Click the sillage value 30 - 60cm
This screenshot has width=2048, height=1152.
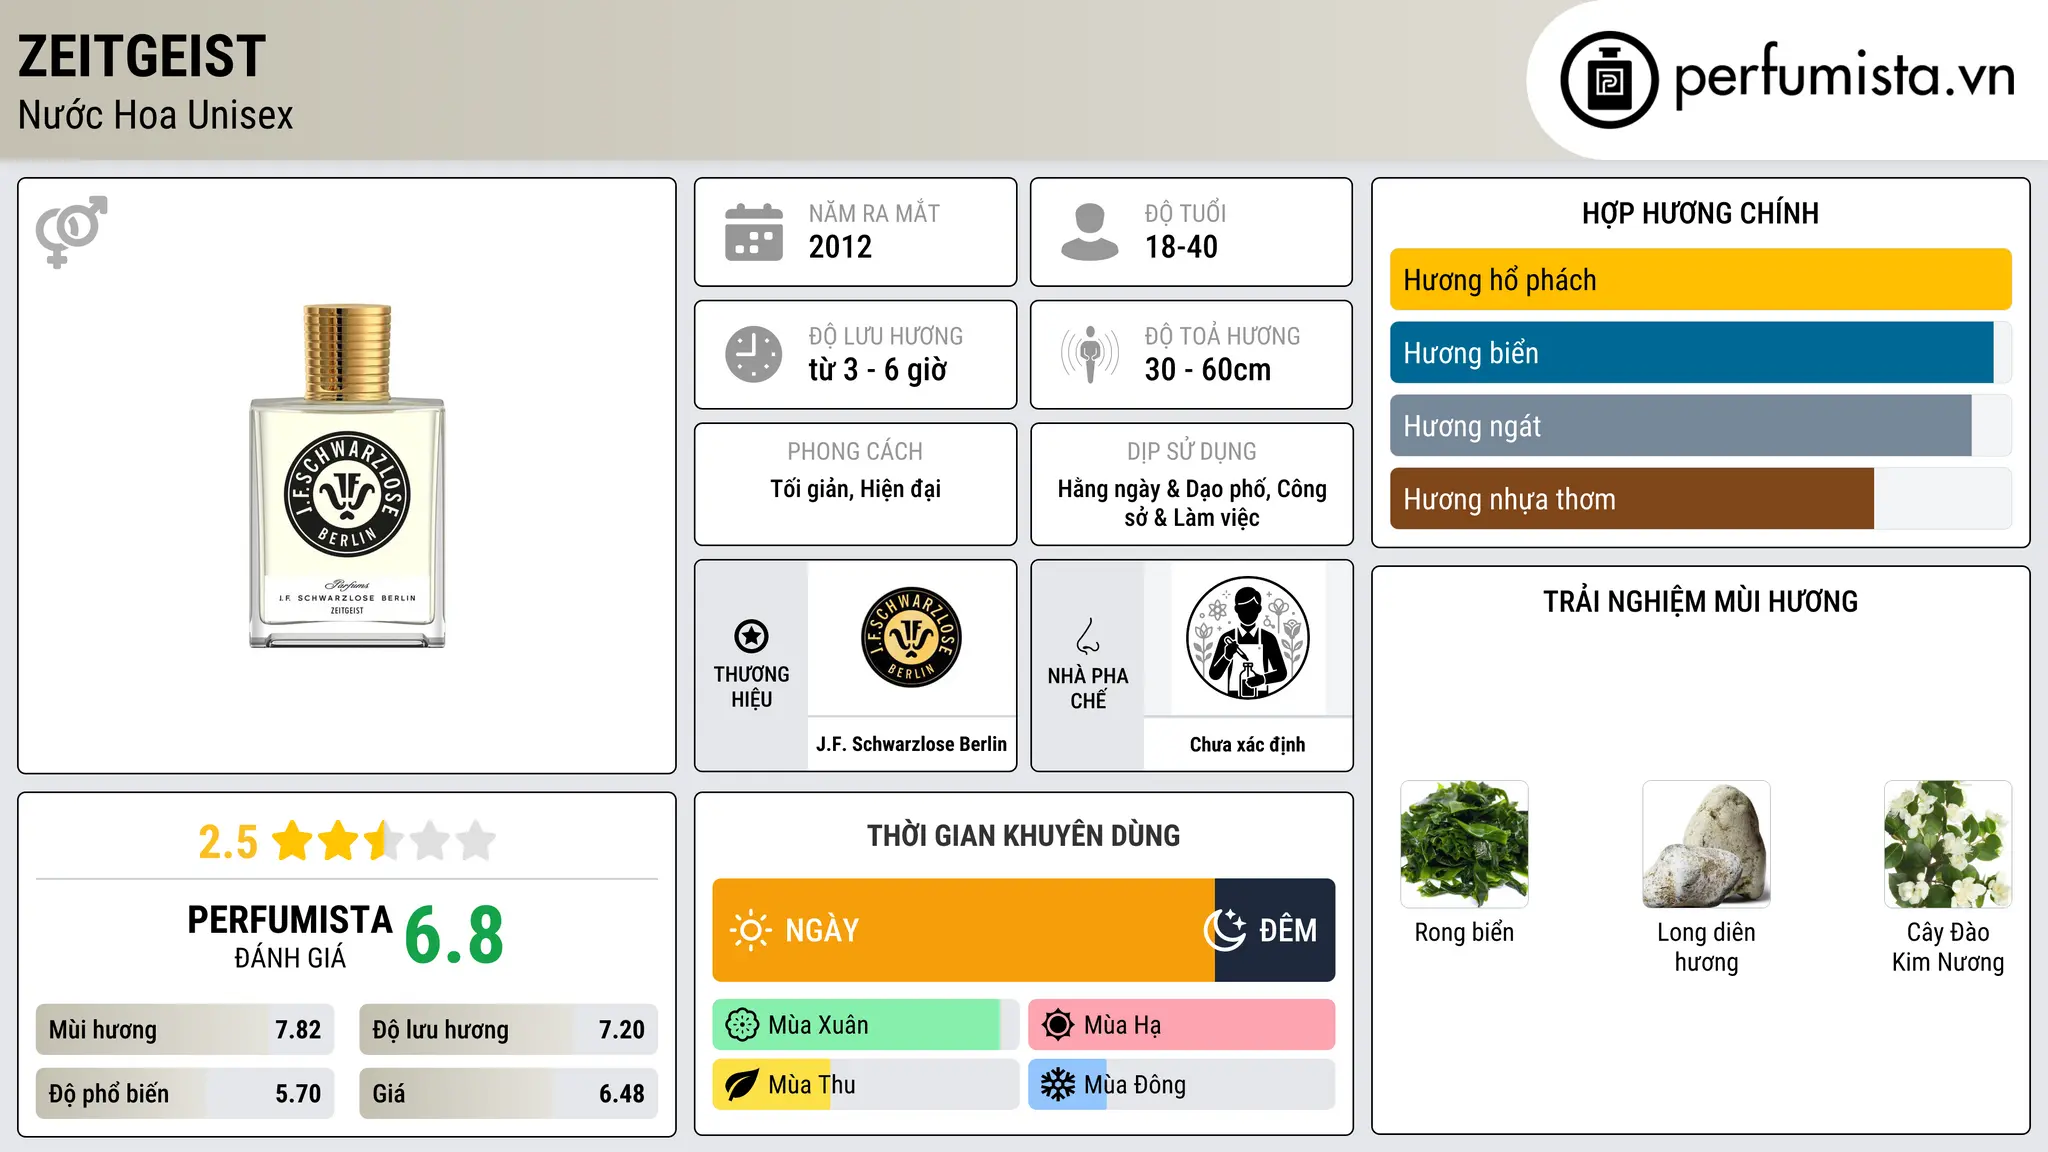1208,370
